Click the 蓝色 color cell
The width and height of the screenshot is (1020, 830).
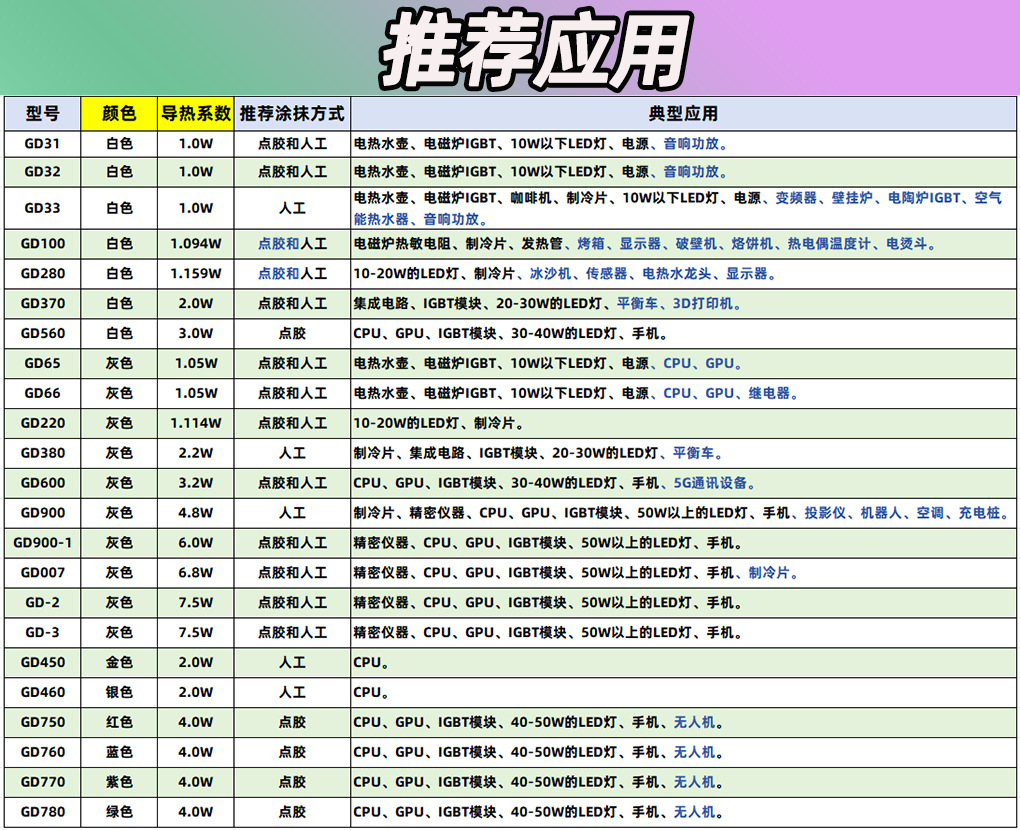pyautogui.click(x=119, y=753)
